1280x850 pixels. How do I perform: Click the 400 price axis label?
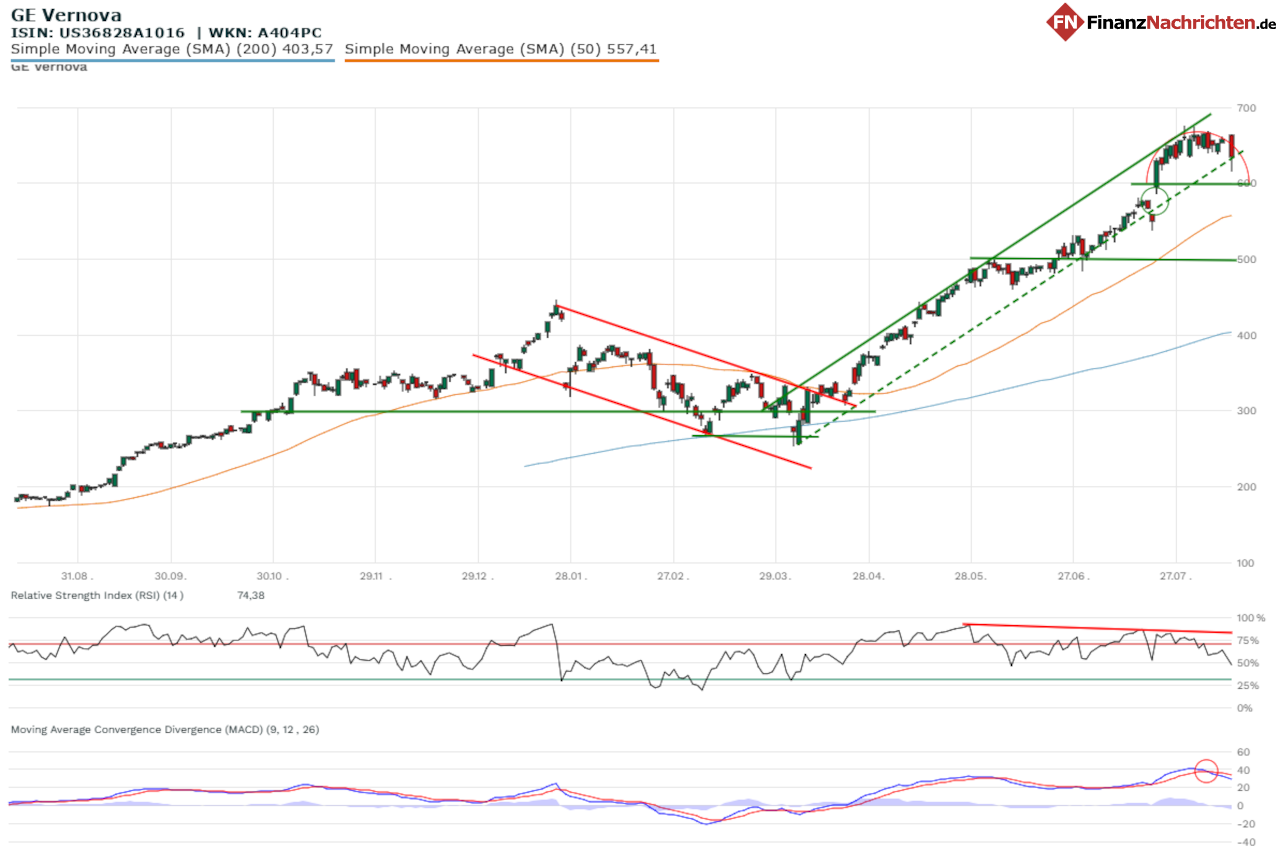[x=1245, y=335]
